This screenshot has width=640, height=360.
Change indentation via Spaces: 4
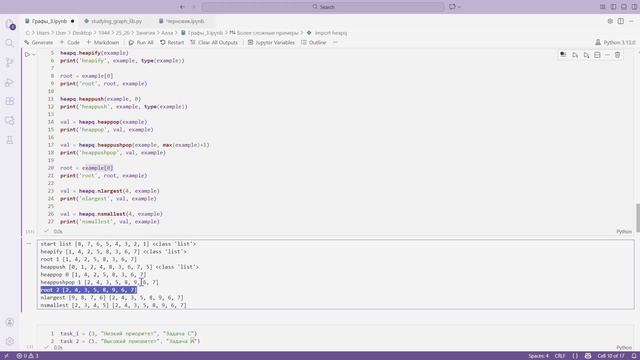538,356
